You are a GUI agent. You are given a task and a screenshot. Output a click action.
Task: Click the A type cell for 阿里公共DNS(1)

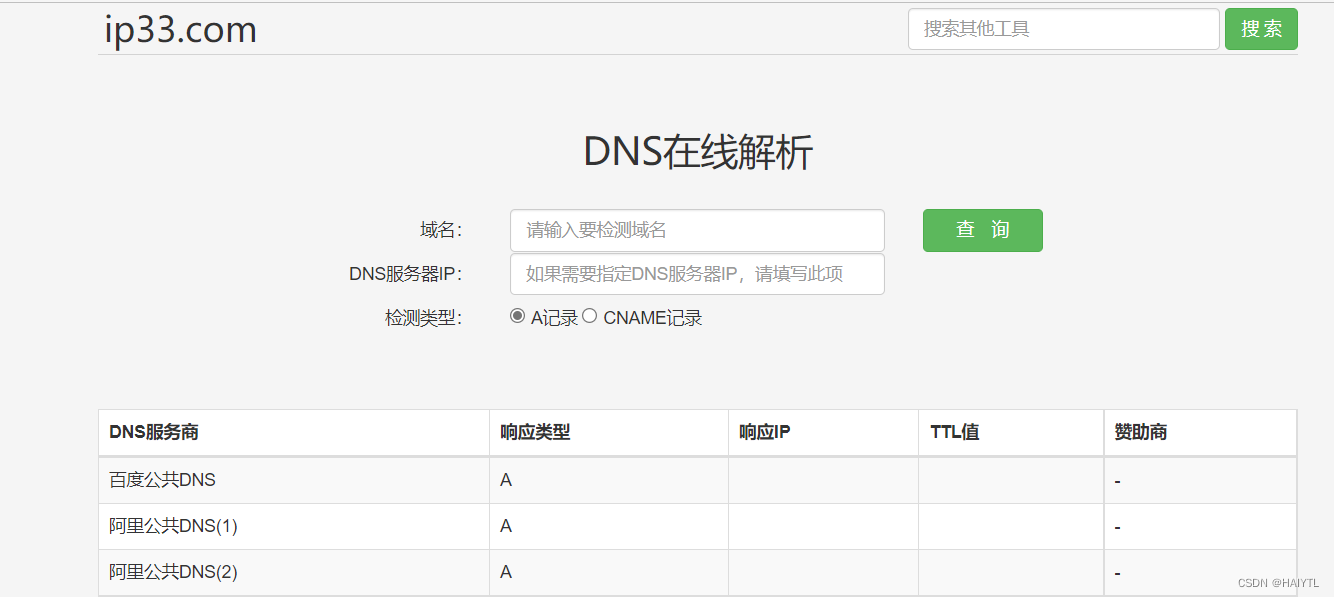click(x=609, y=526)
